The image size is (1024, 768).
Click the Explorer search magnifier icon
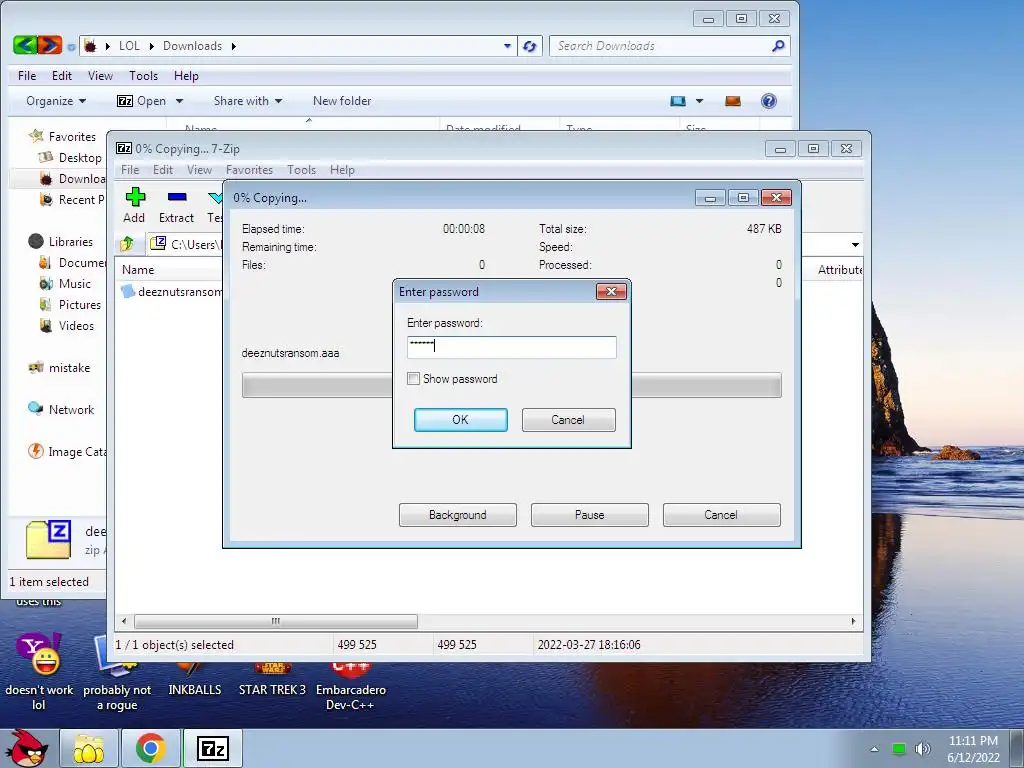(778, 46)
